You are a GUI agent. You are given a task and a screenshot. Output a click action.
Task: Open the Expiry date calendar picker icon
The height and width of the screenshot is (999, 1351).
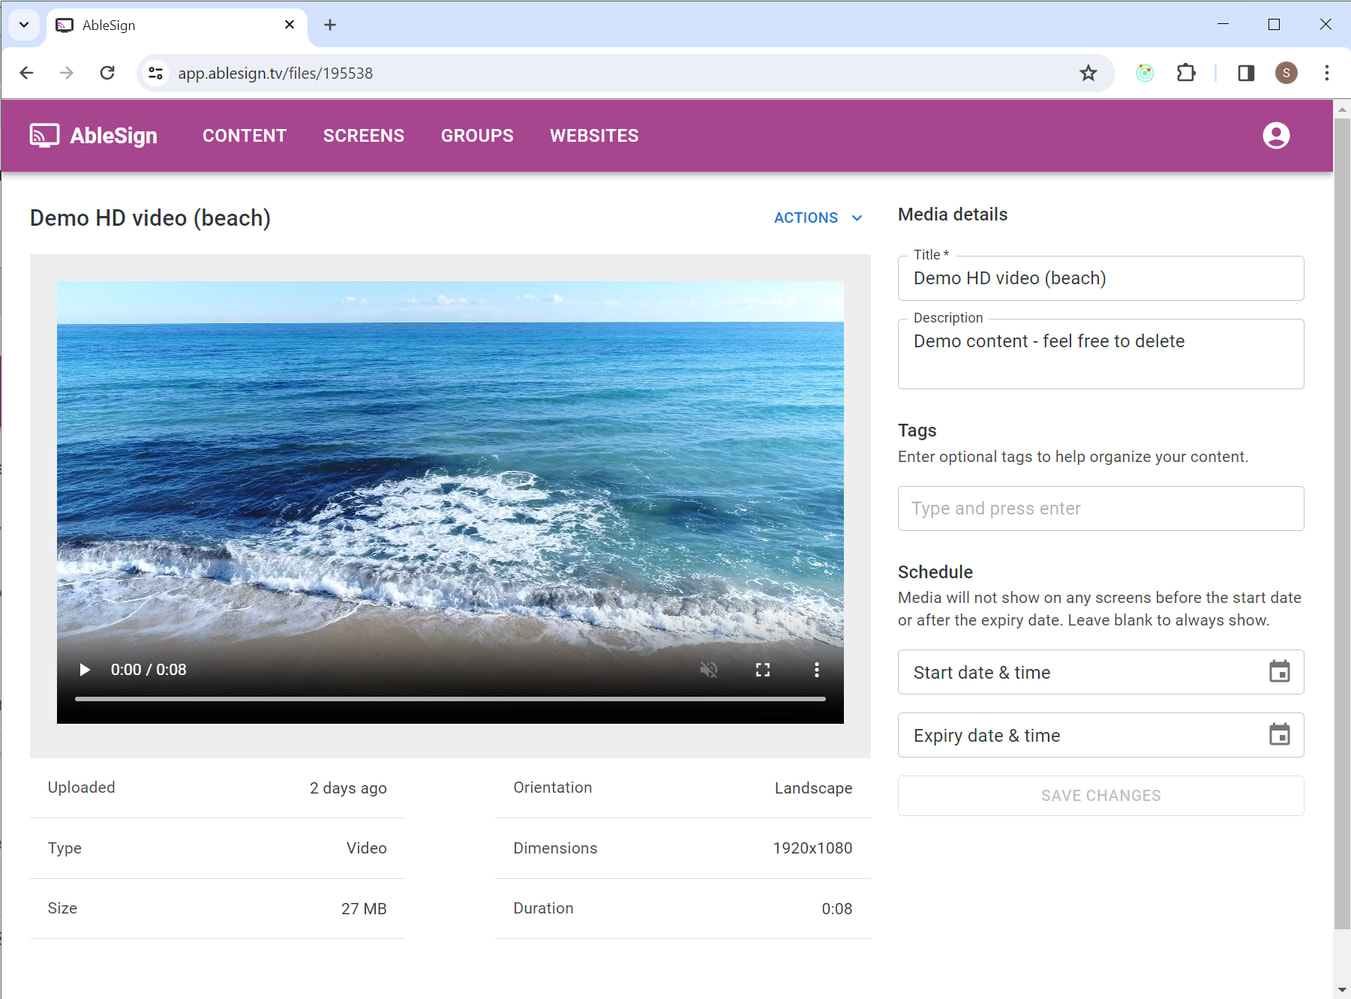click(1279, 735)
